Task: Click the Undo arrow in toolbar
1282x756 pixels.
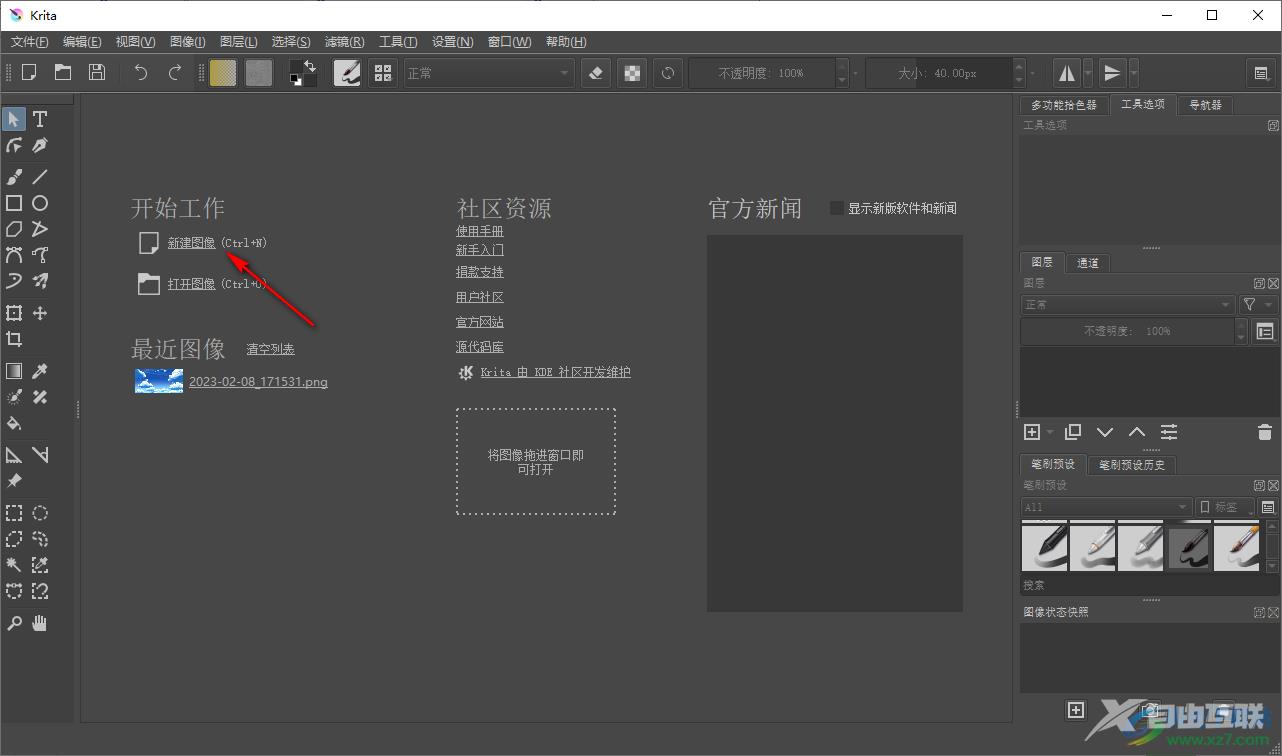Action: click(141, 72)
